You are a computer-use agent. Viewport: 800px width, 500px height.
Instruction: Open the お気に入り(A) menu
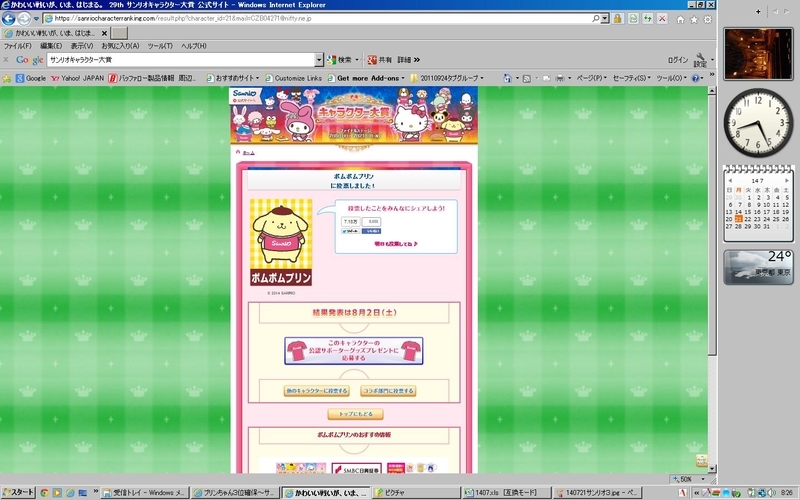click(120, 46)
